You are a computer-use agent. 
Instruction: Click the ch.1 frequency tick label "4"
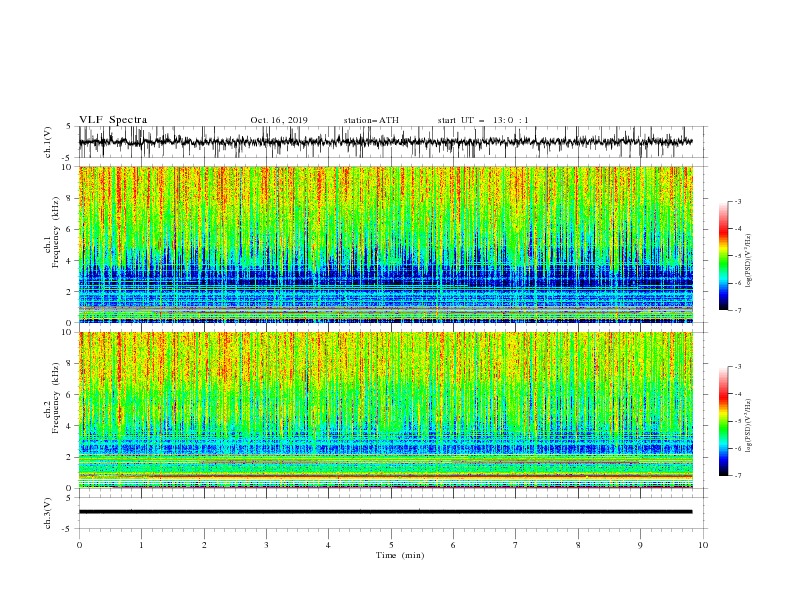click(71, 261)
